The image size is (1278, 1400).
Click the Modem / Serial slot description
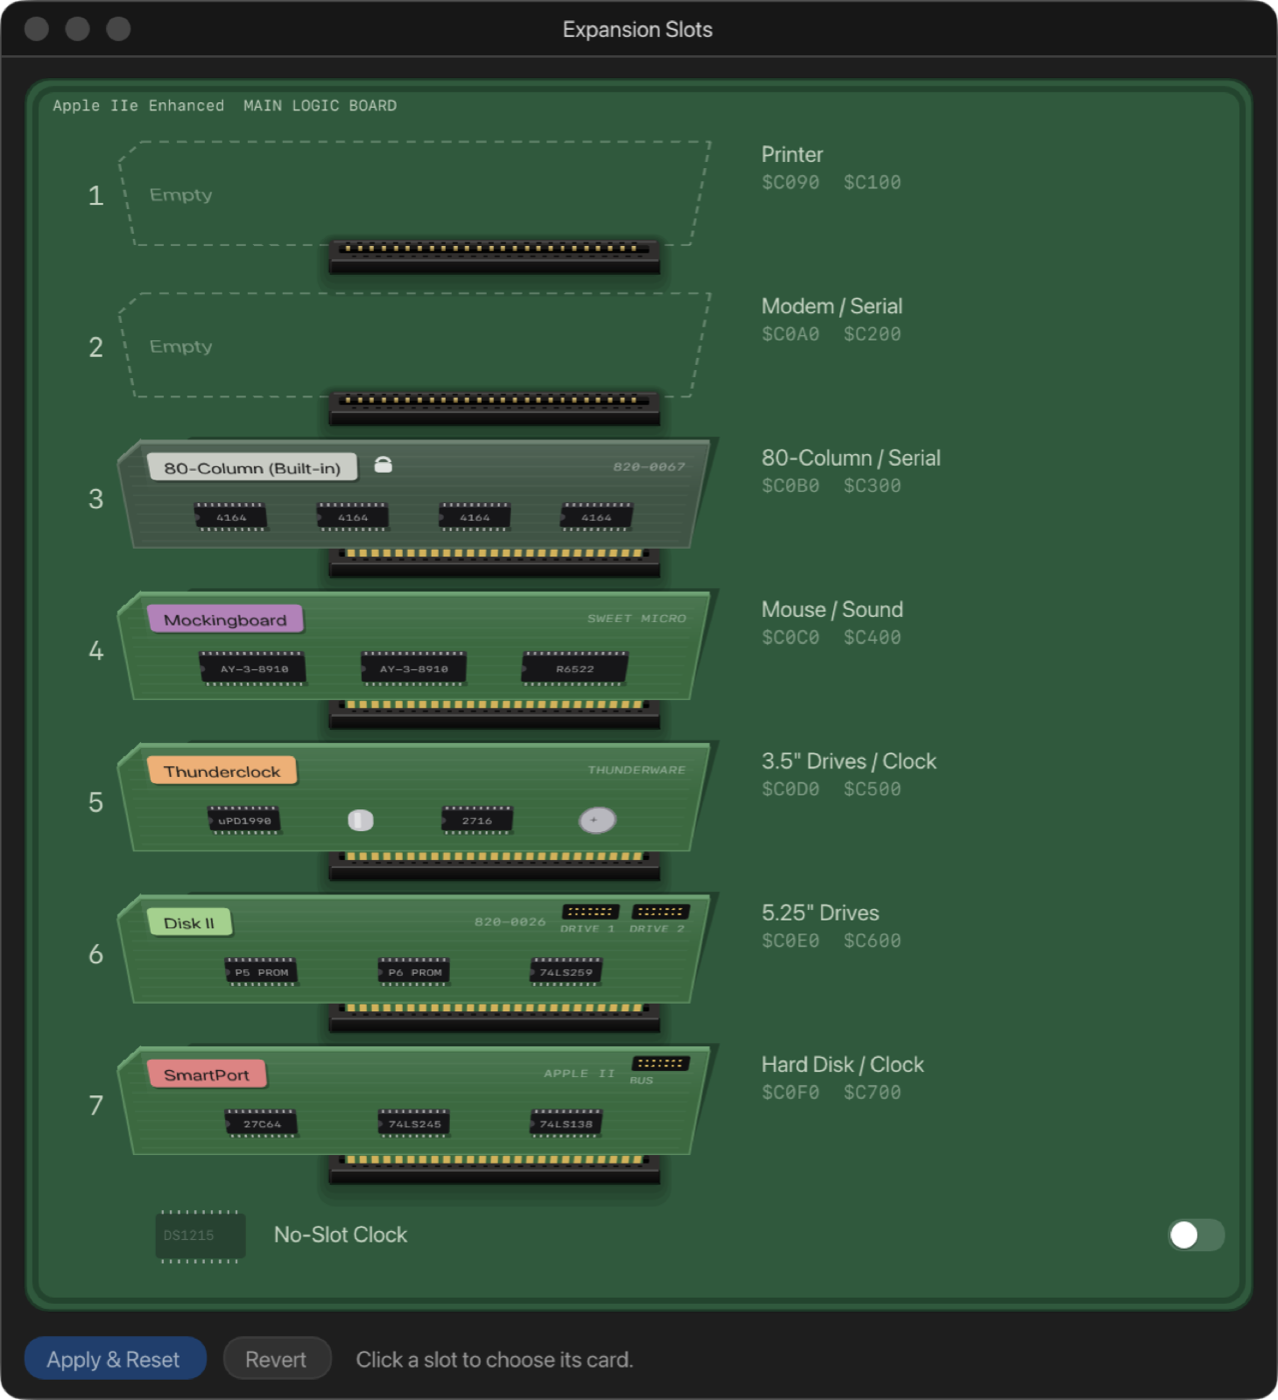(832, 306)
